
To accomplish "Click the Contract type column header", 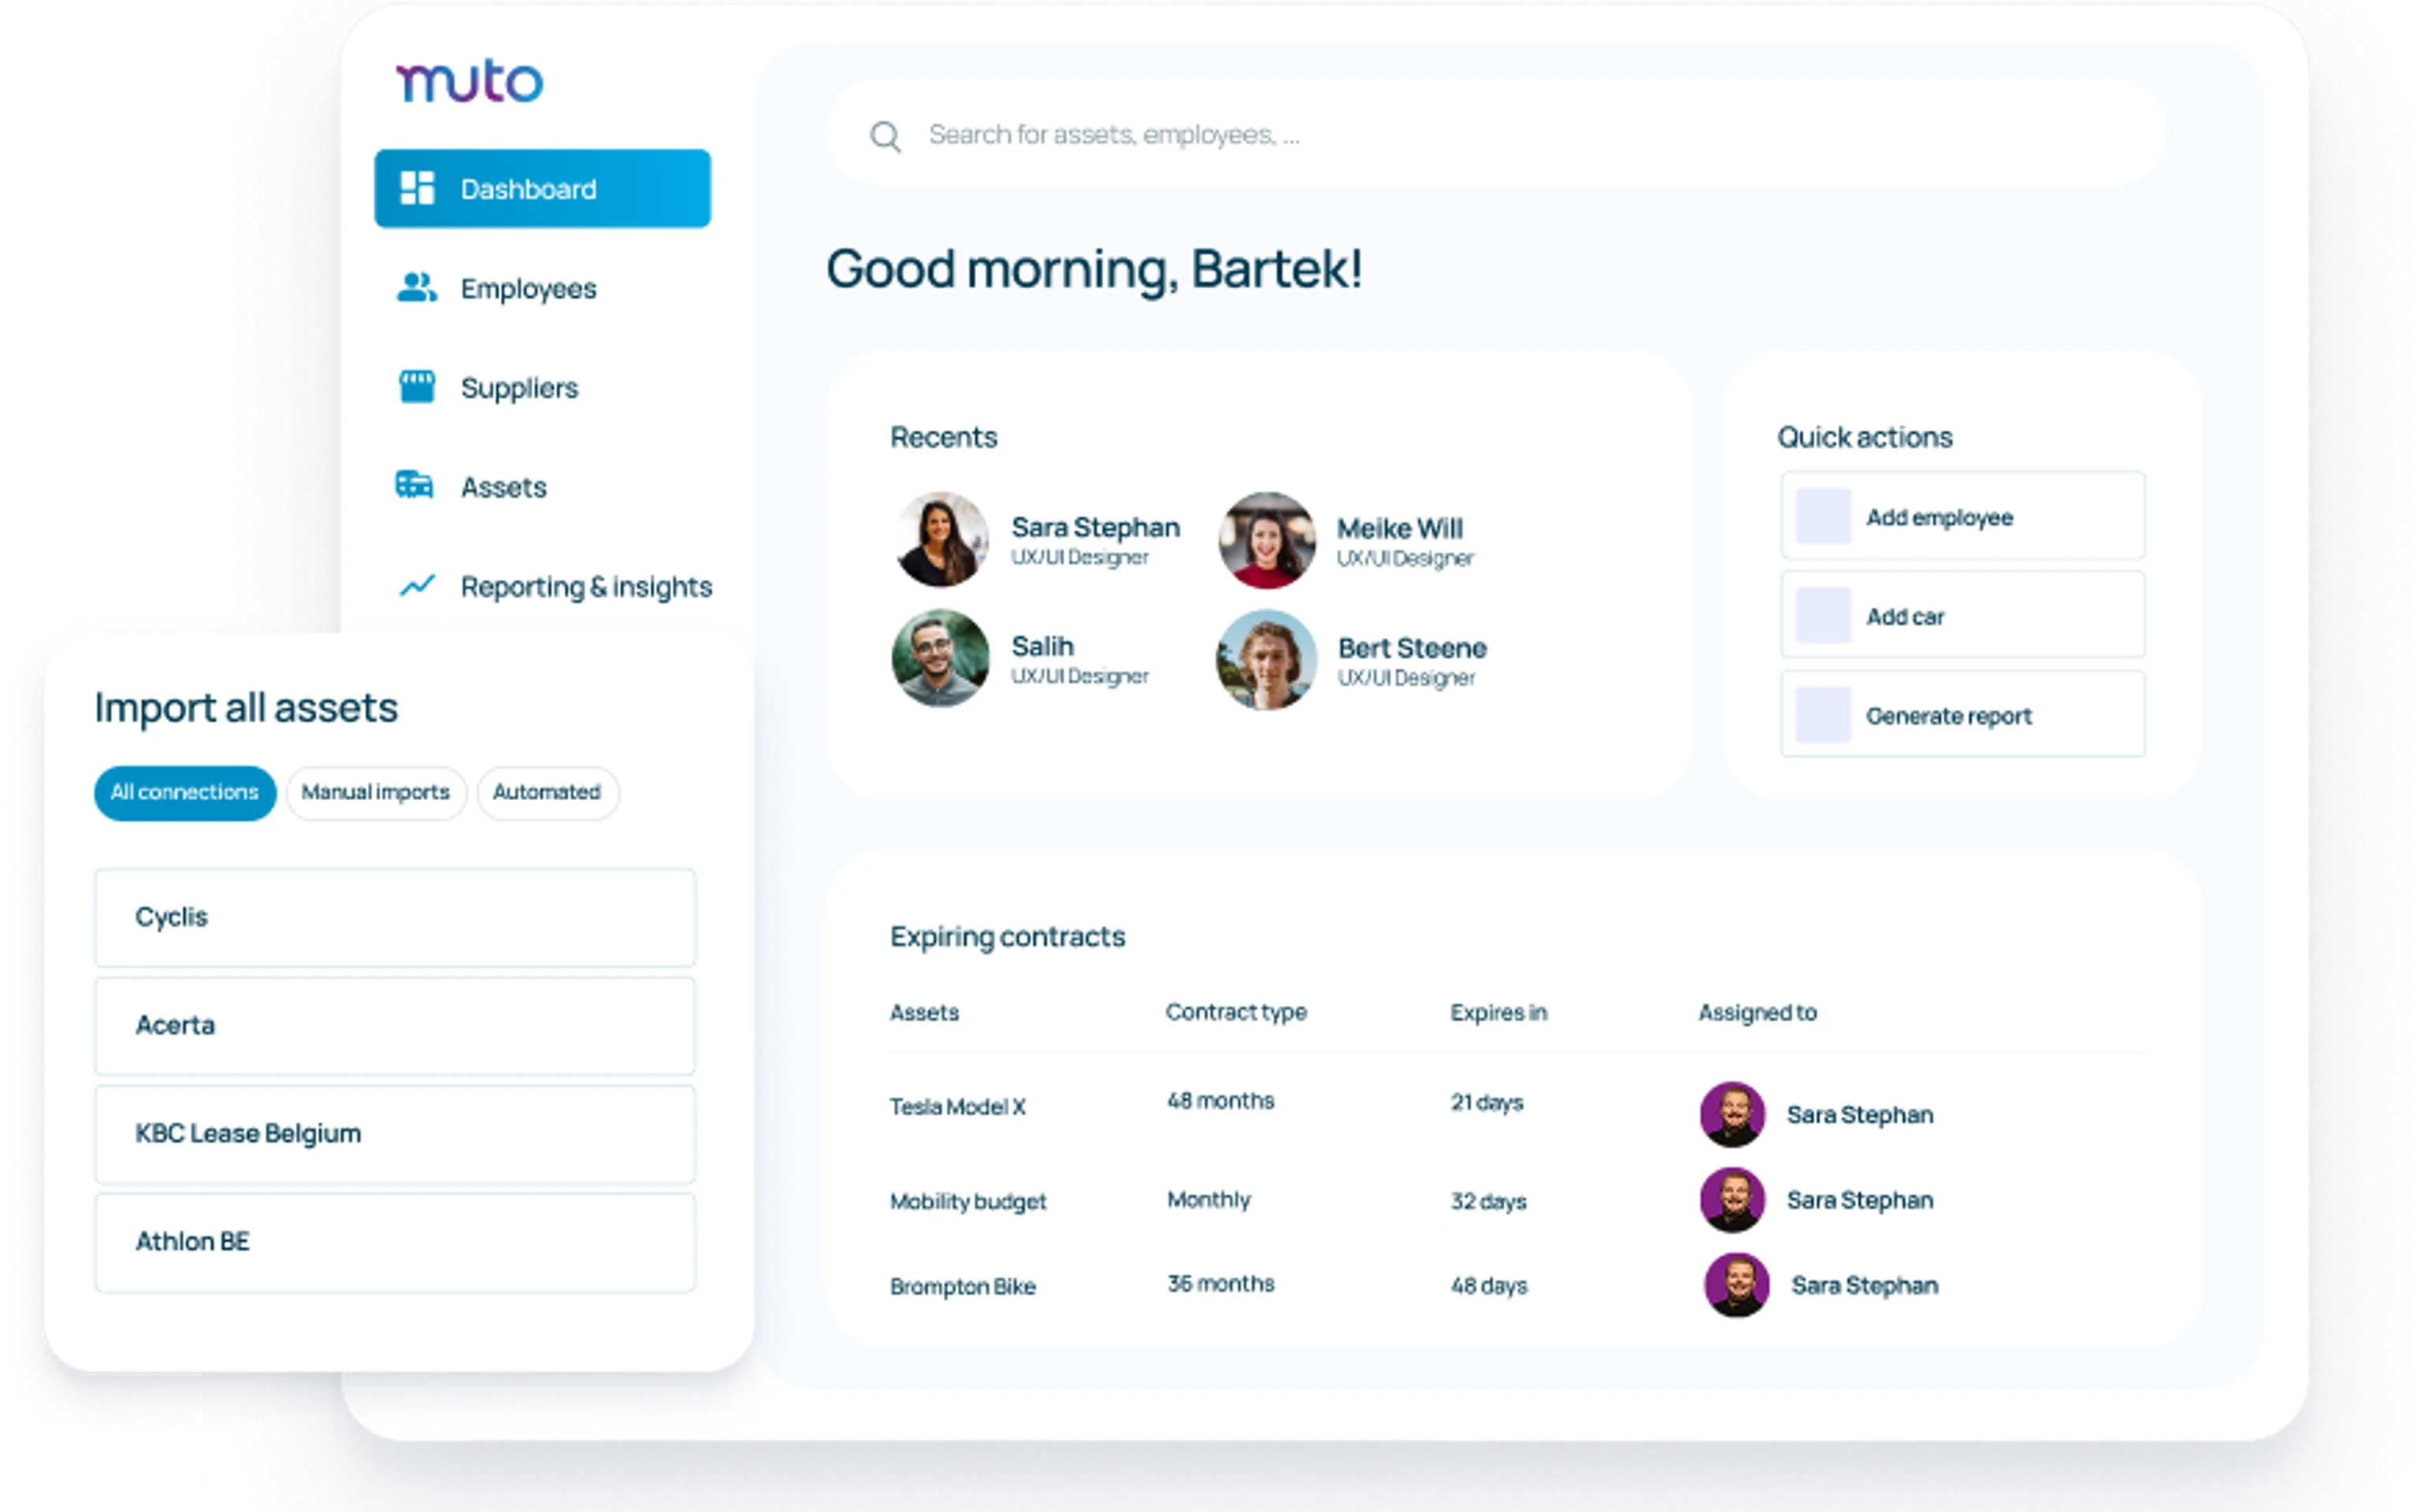I will (x=1236, y=1013).
